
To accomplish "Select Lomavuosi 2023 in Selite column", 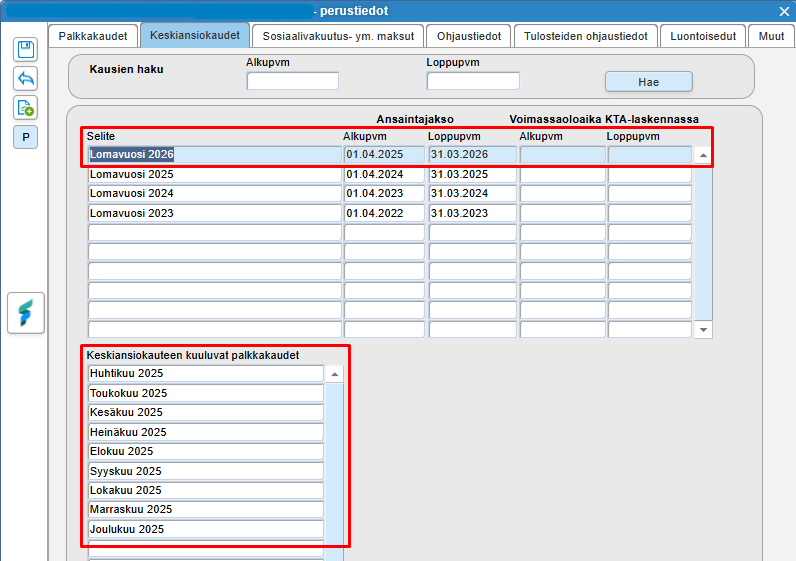I will click(214, 213).
